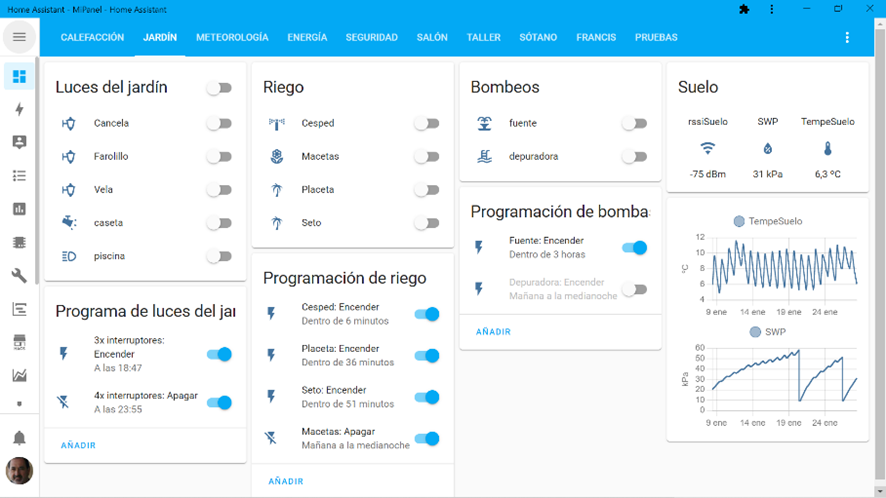The image size is (886, 498).
Task: Switch to the METEOROLOGÍA tab
Action: click(x=232, y=38)
